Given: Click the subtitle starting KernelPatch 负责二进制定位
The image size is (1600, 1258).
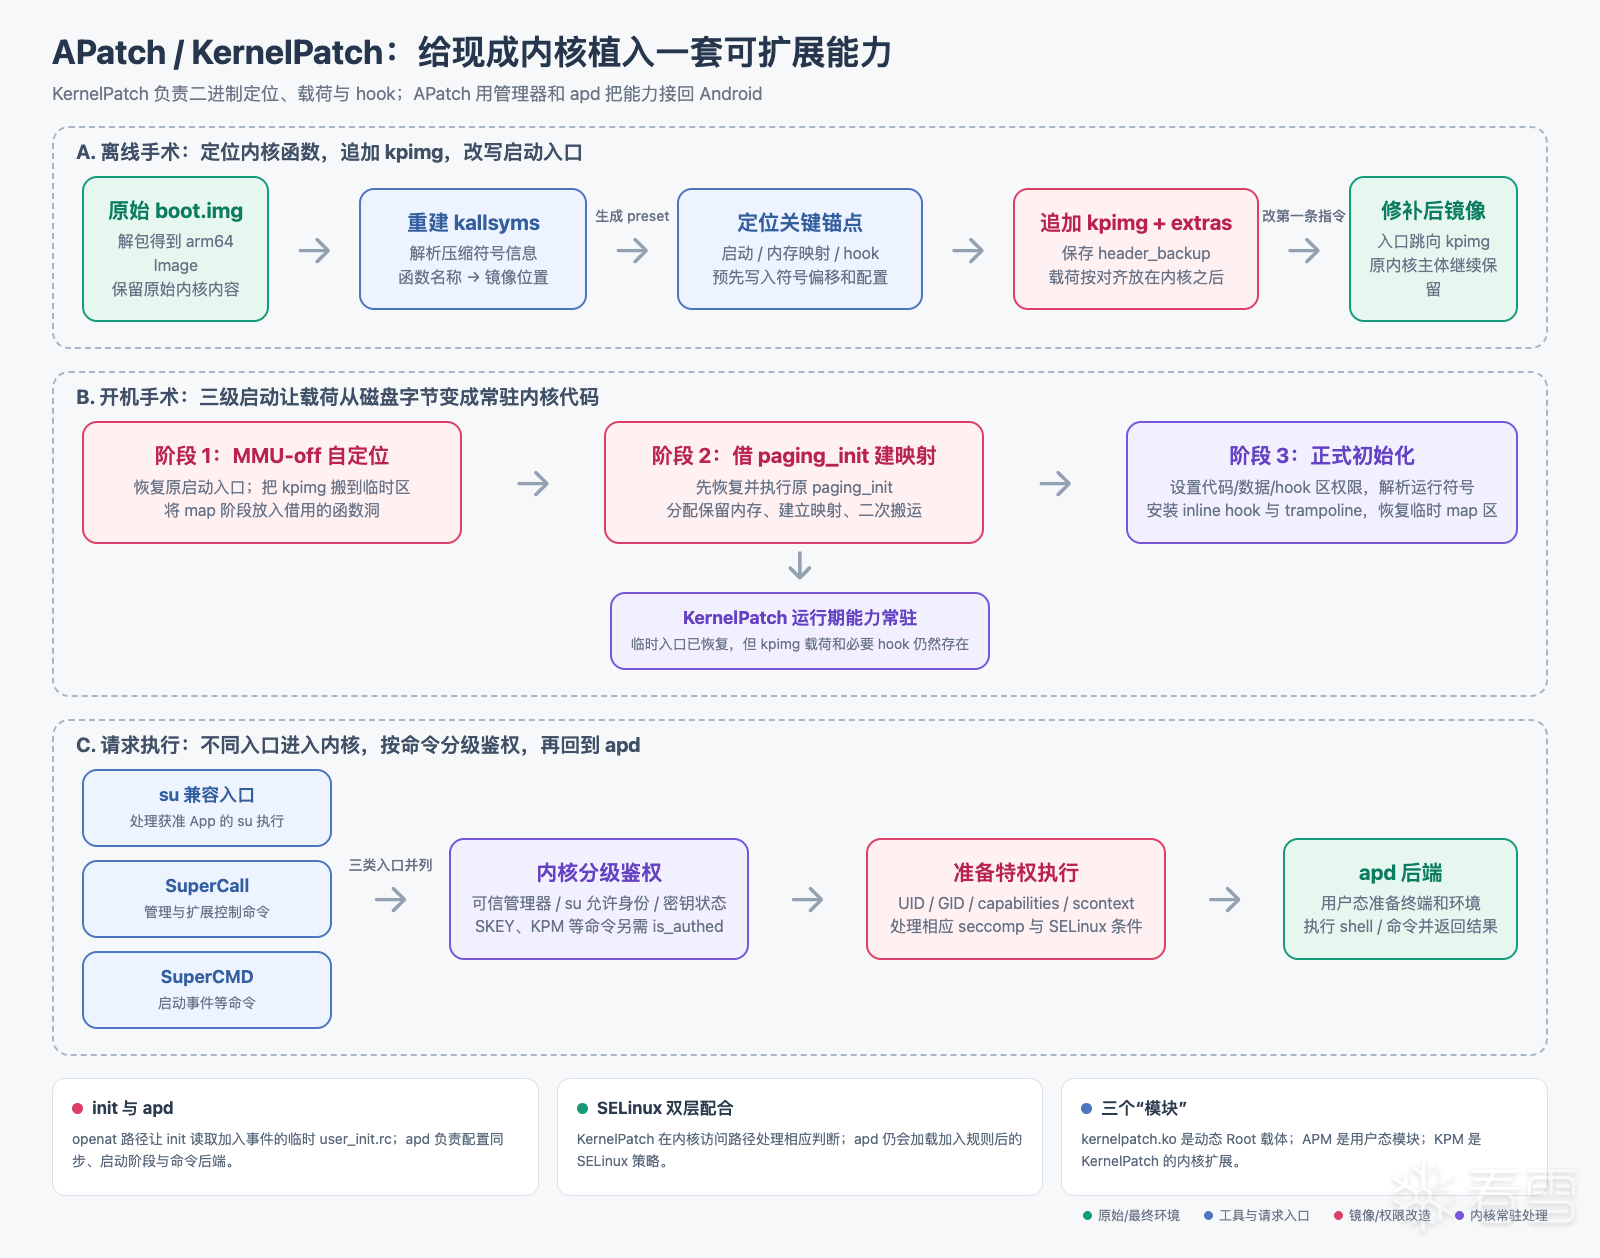Looking at the screenshot, I should (407, 94).
